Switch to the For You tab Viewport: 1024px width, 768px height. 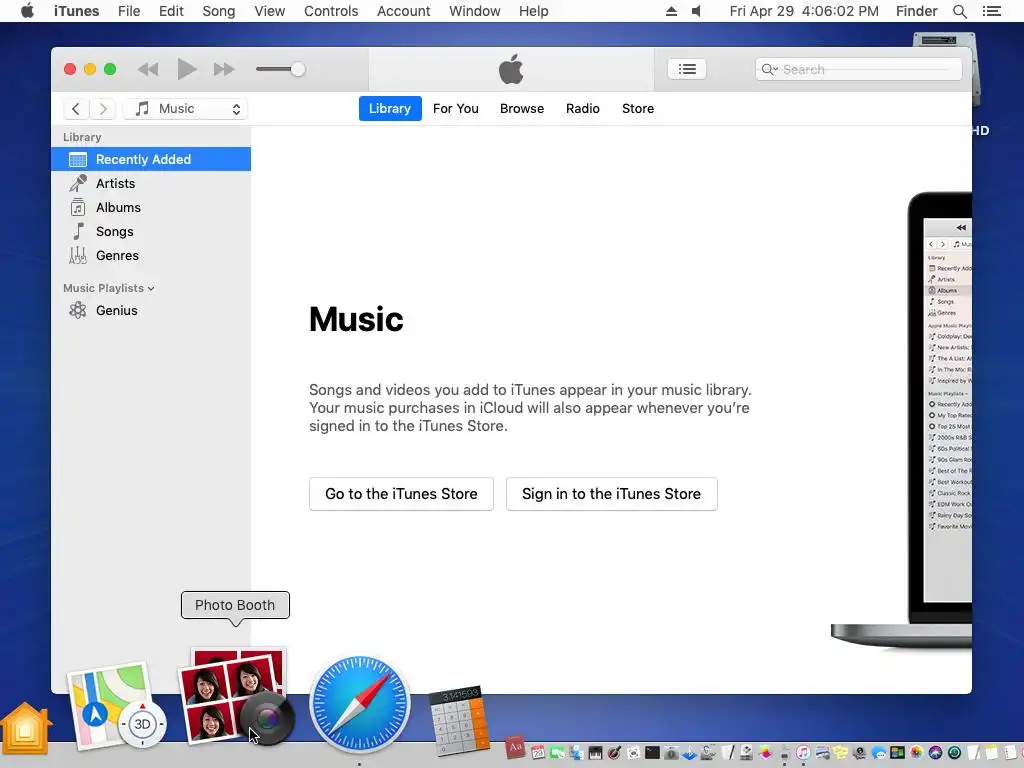[456, 108]
